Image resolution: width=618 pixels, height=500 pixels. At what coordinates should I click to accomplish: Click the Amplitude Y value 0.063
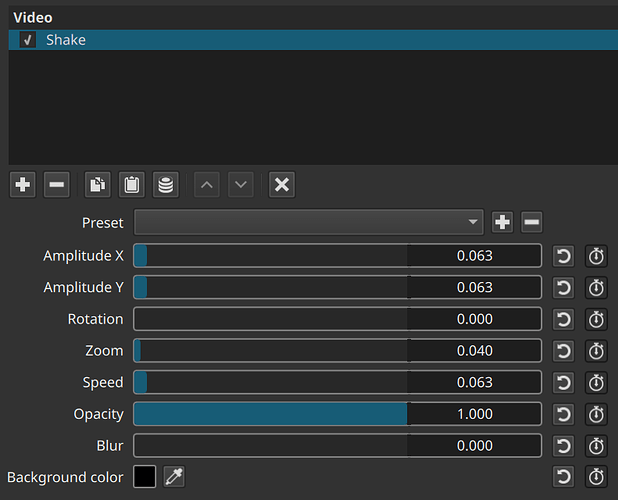(x=475, y=287)
